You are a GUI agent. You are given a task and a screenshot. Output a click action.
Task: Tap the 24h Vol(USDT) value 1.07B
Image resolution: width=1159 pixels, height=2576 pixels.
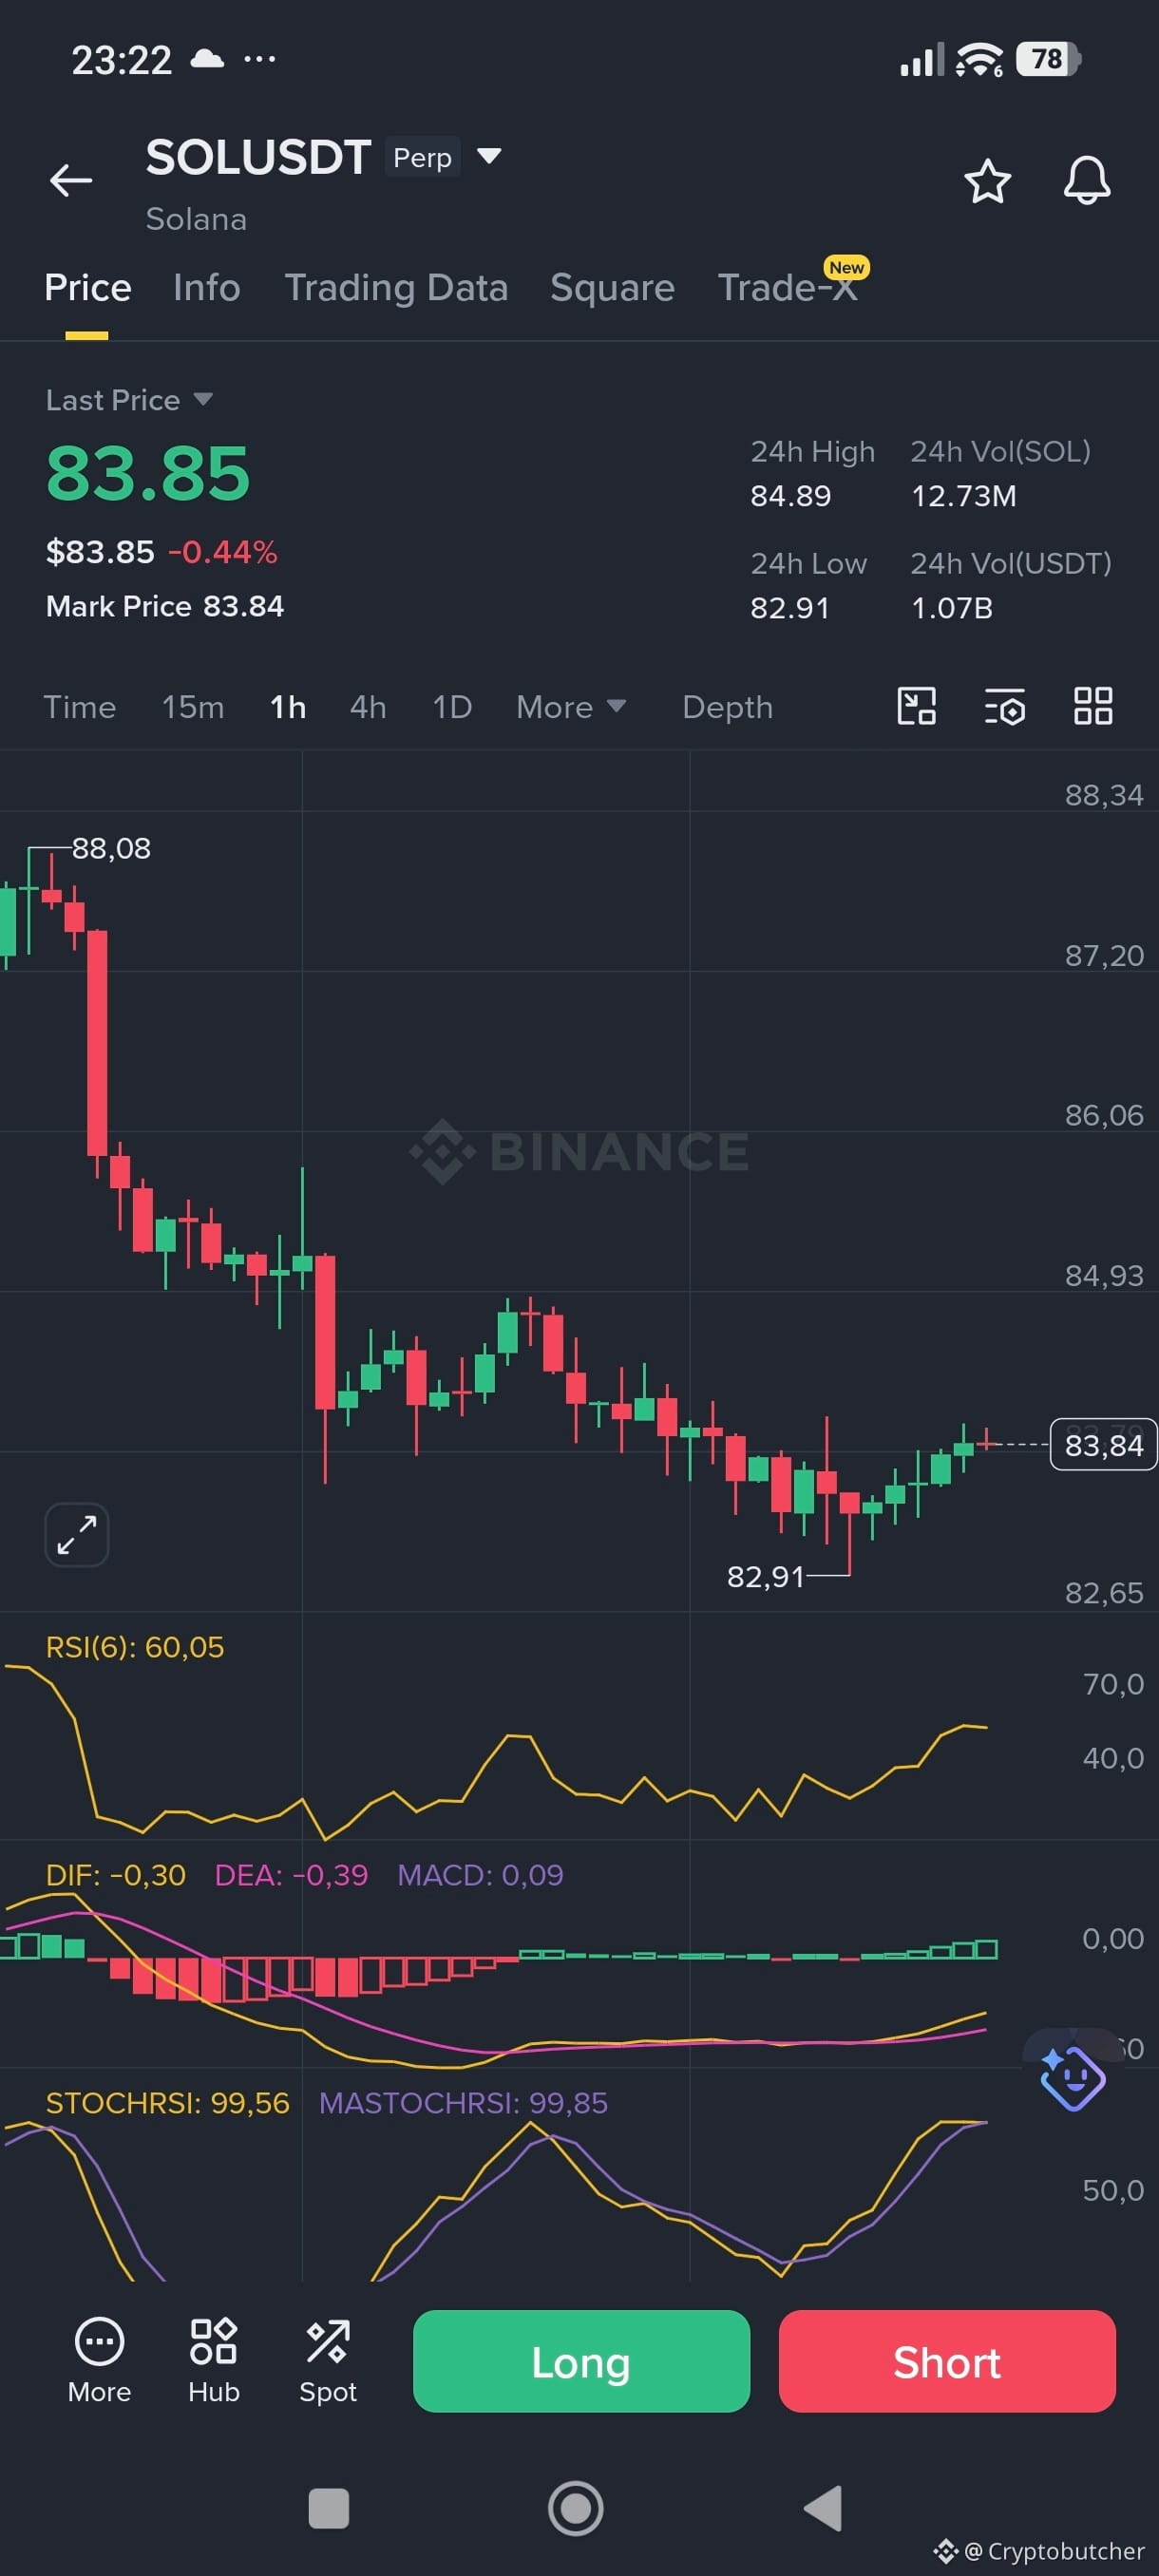click(951, 608)
